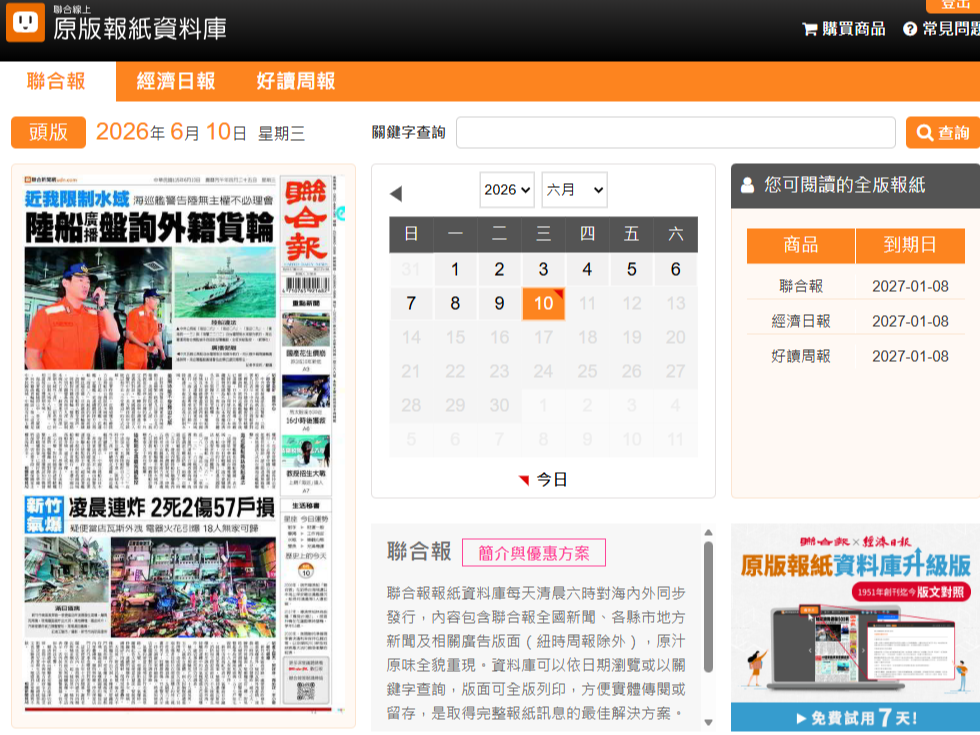980x735 pixels.
Task: Open 簡介與優惠方案 link
Action: click(x=534, y=552)
